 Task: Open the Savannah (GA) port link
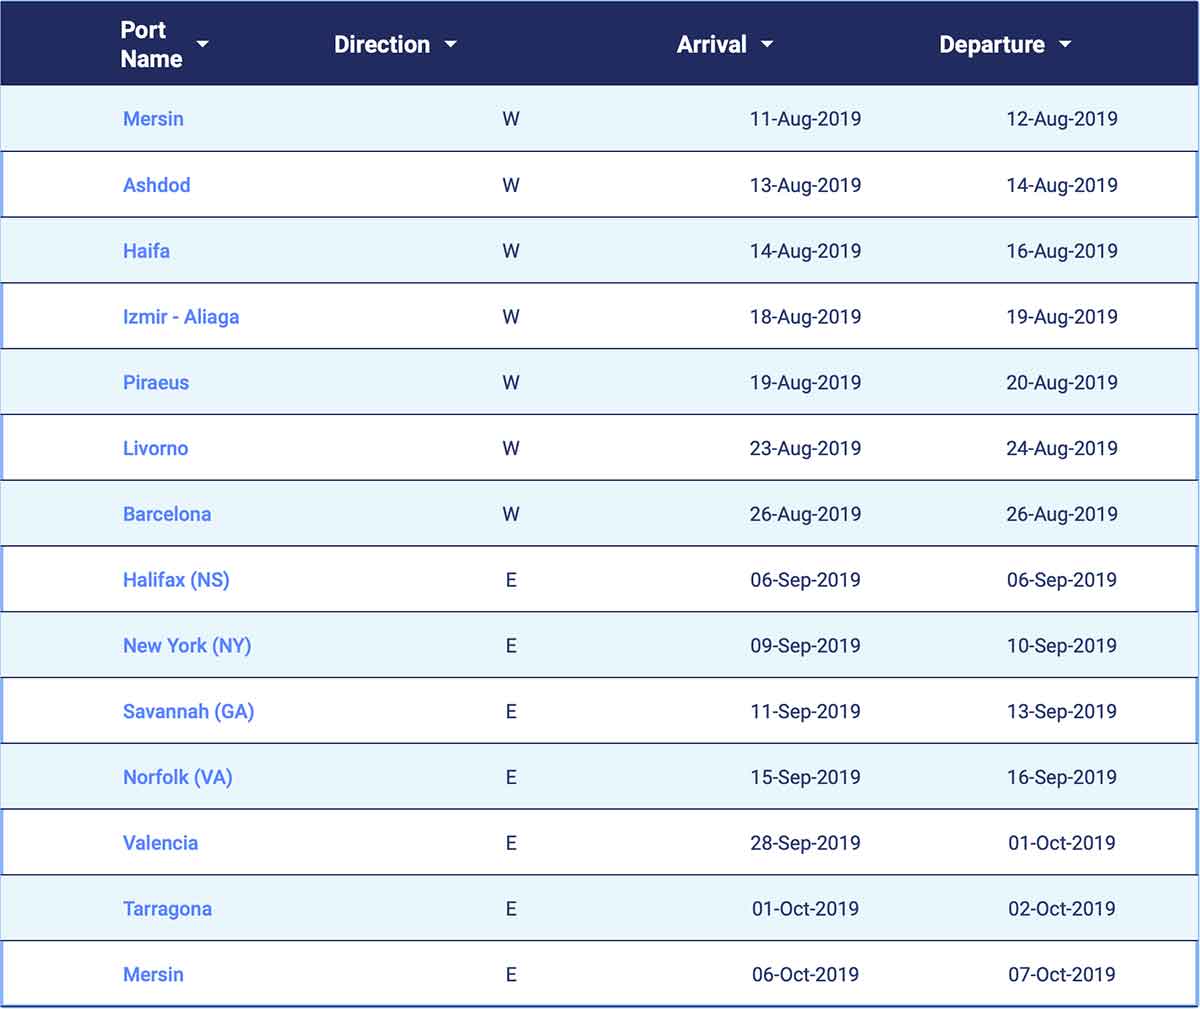coord(188,712)
